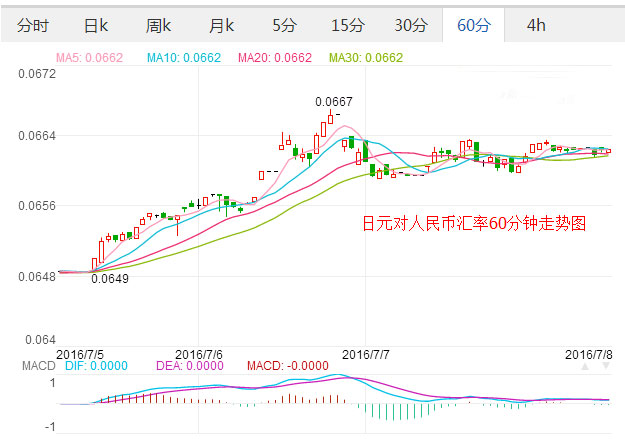Click the MACD scale label 1
Image resolution: width=625 pixels, height=439 pixels.
[52, 384]
